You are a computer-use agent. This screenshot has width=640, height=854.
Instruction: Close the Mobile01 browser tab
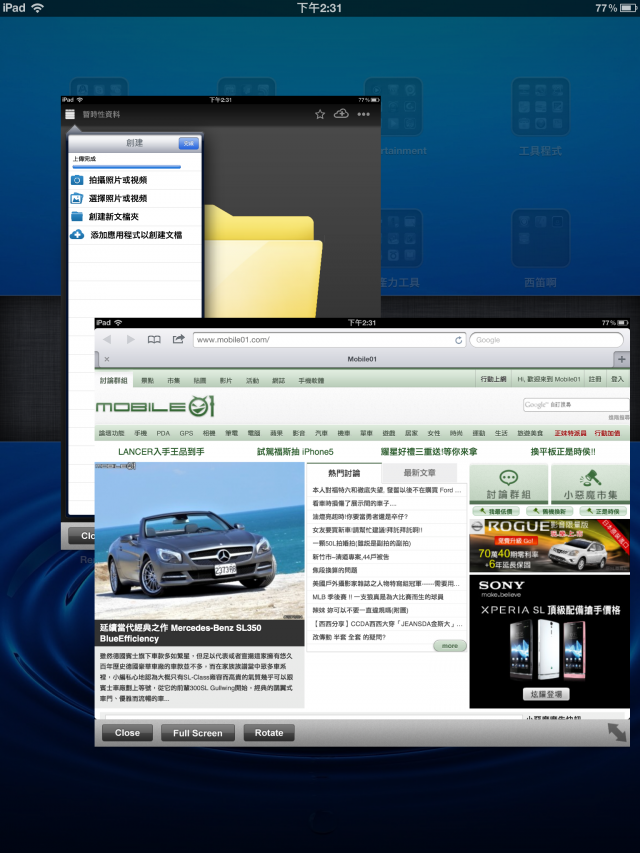coord(107,359)
